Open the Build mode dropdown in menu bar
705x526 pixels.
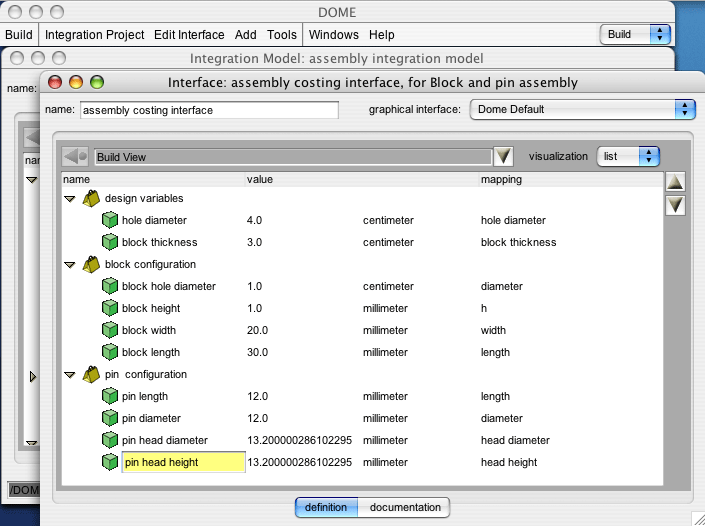(x=635, y=35)
